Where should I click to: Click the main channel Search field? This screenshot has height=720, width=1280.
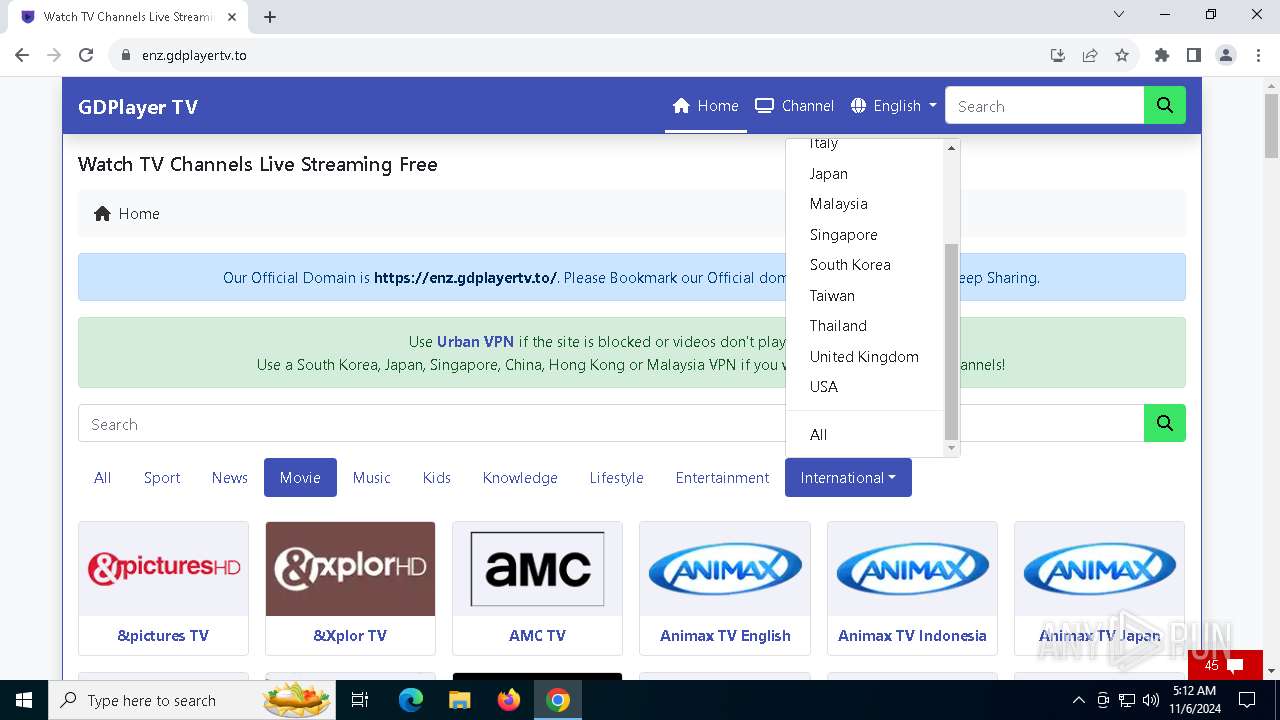[611, 424]
